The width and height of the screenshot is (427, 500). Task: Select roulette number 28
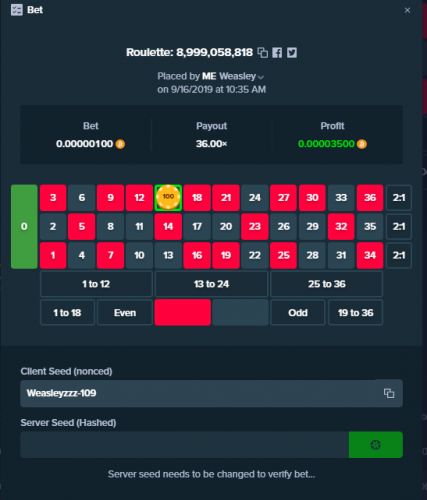[312, 255]
